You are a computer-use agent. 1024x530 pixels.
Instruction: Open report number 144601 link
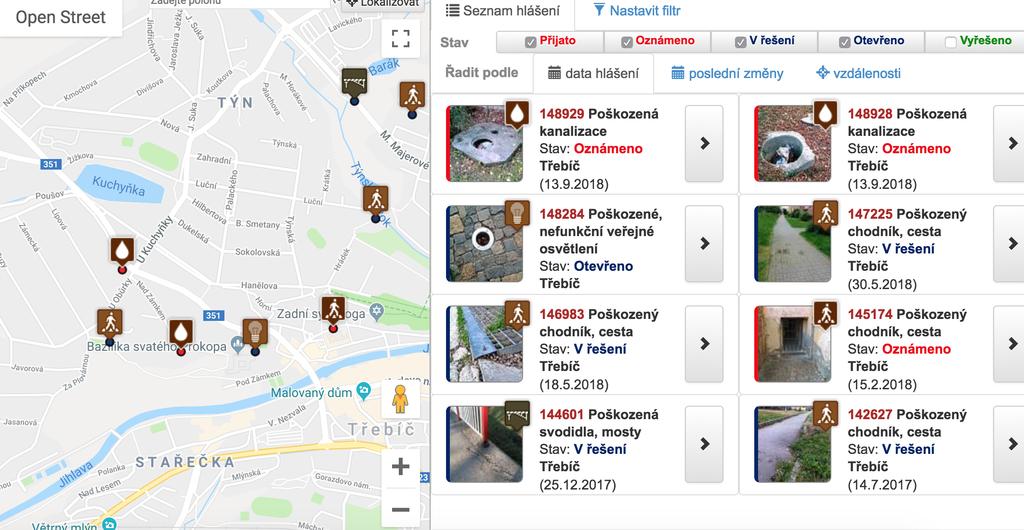(x=562, y=415)
